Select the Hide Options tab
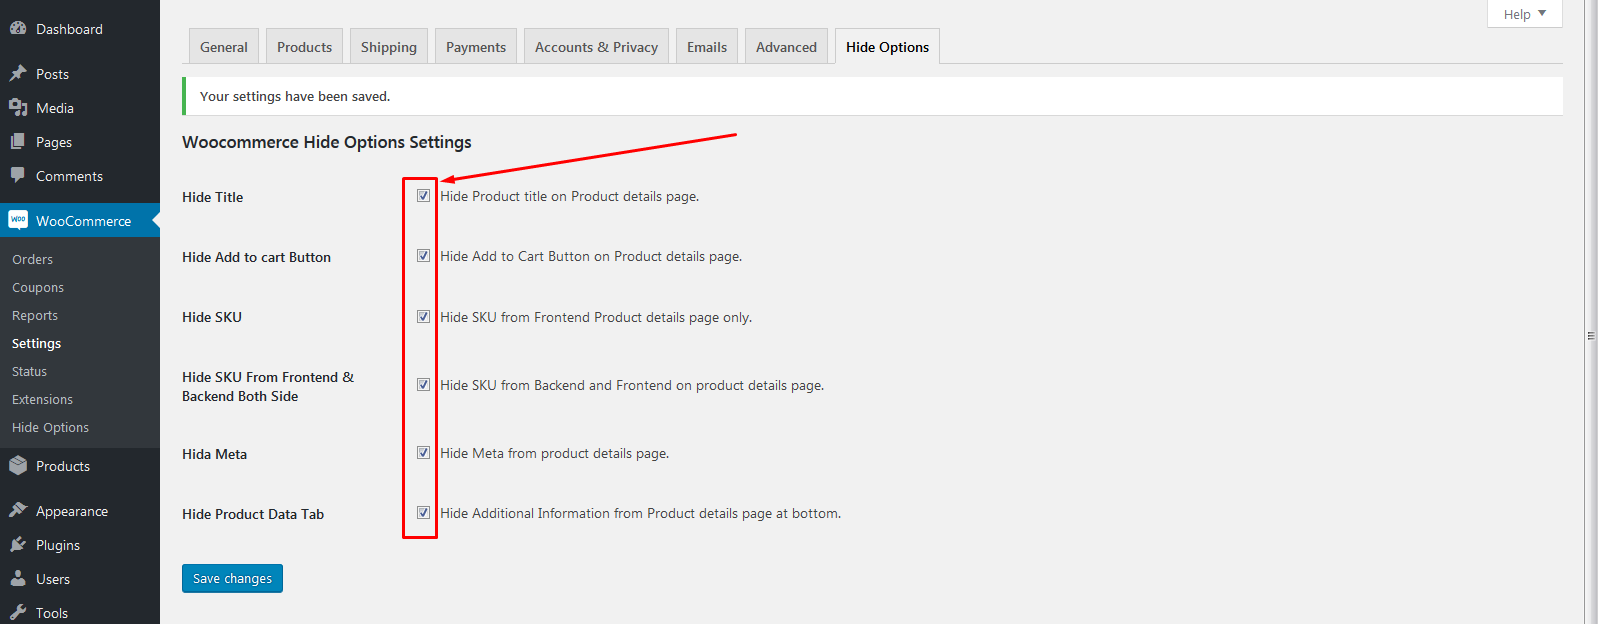Viewport: 1598px width, 624px height. click(x=887, y=47)
